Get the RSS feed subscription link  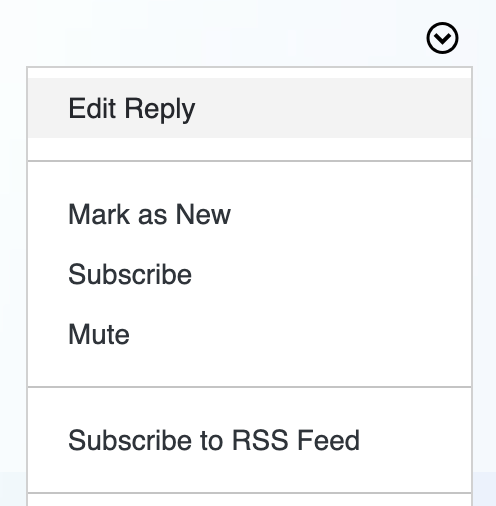249,440
